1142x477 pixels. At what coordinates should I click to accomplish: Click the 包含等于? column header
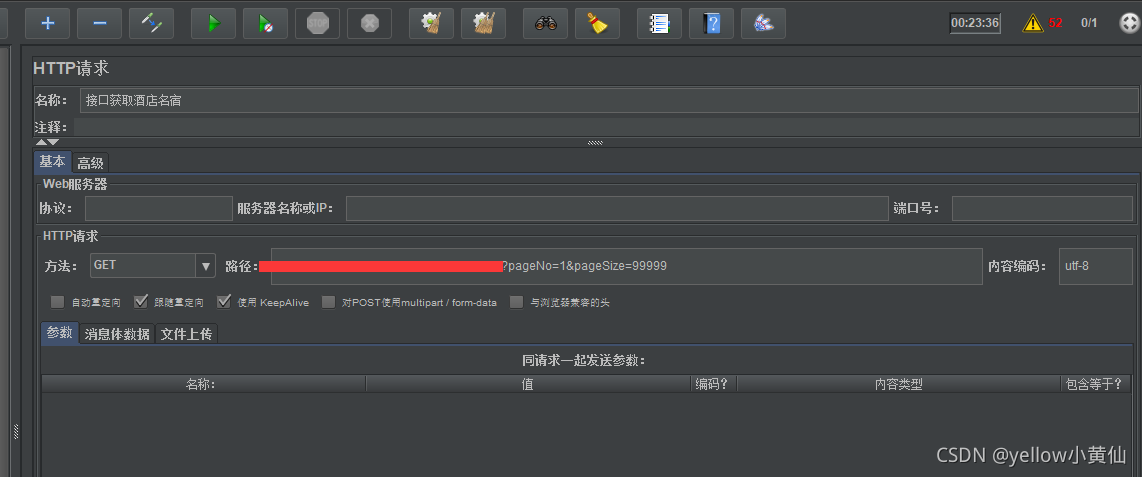(1096, 384)
